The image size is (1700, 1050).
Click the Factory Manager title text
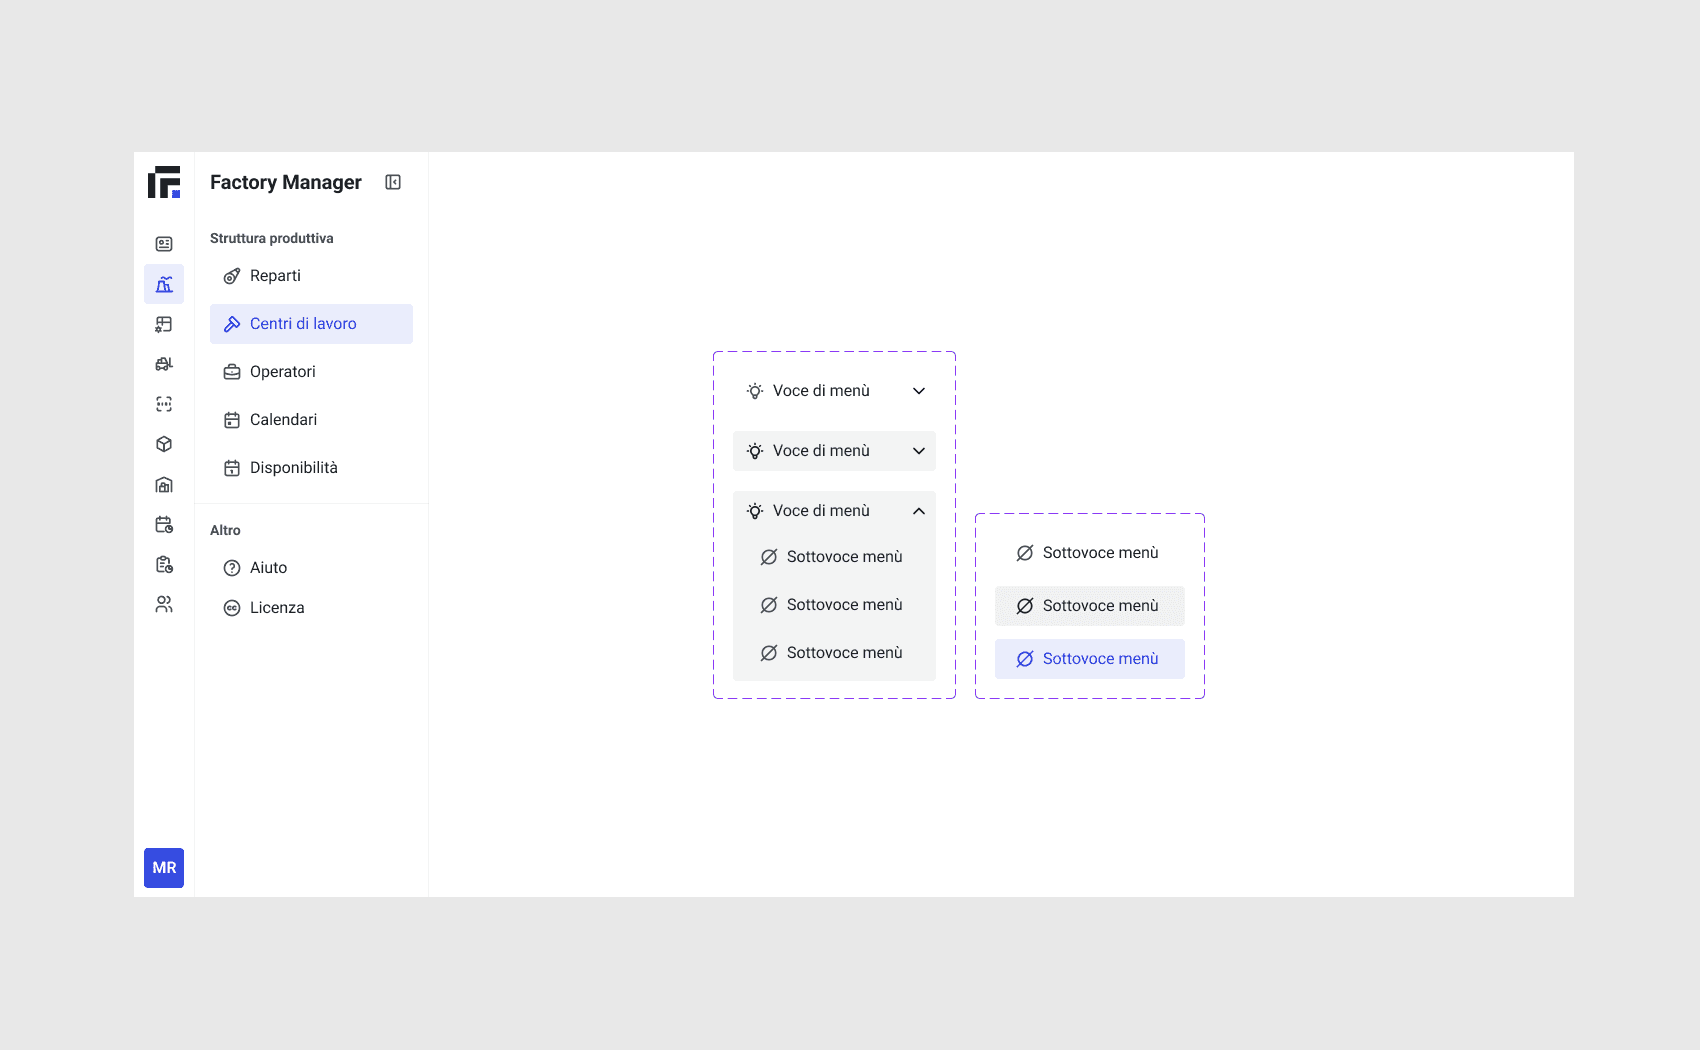click(x=286, y=182)
